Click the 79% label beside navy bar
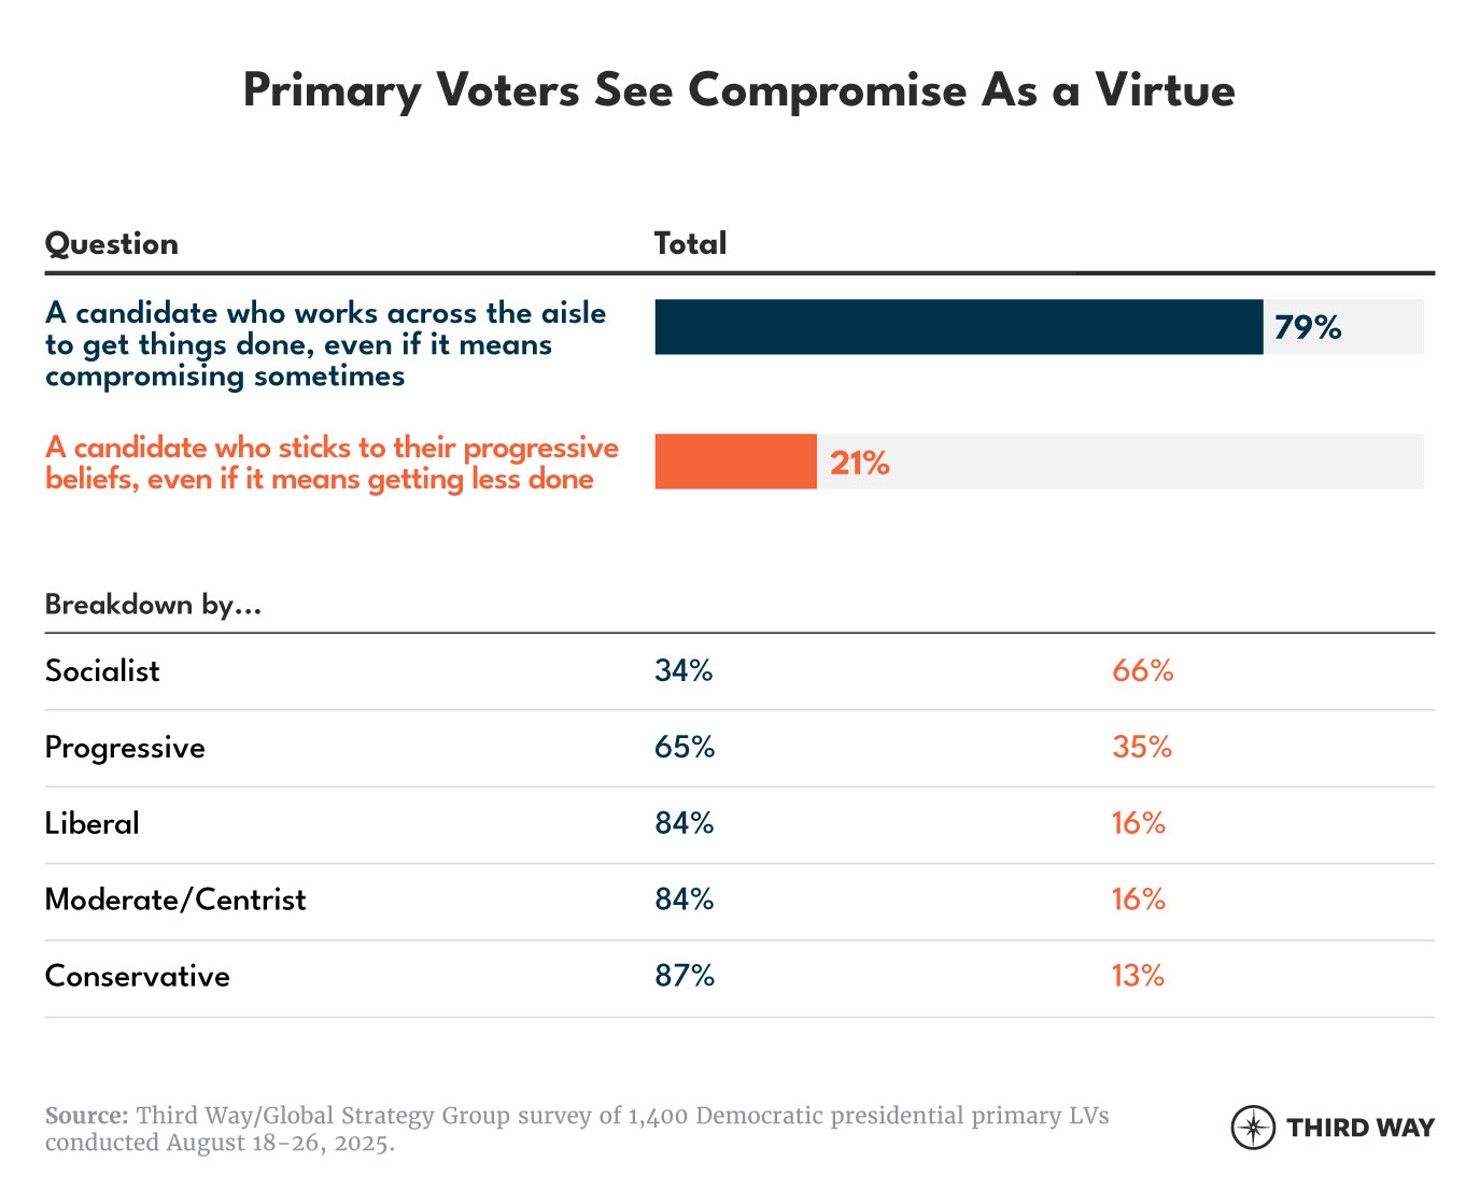Viewport: 1480px width, 1190px height. coord(1307,327)
